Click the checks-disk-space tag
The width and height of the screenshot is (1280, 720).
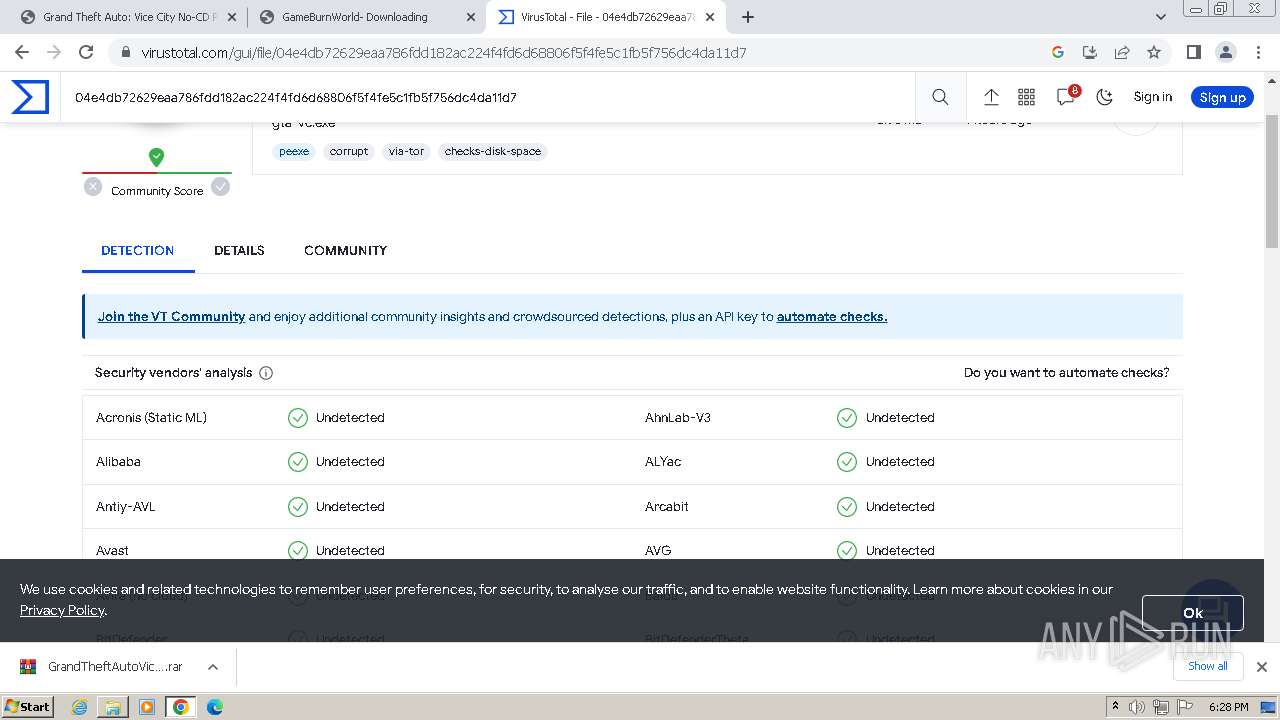point(493,151)
